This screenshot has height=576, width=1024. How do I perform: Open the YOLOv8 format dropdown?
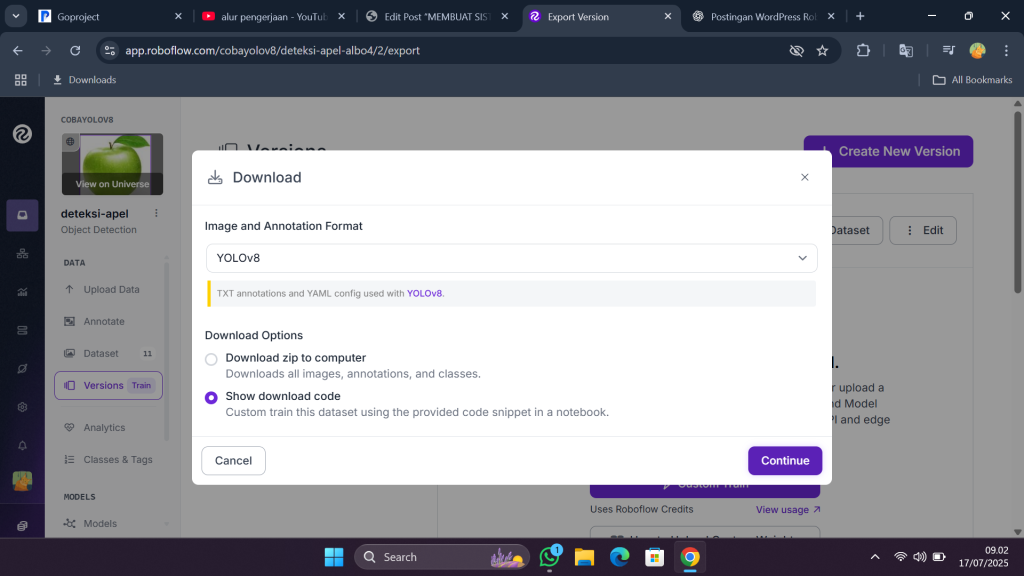pyautogui.click(x=511, y=258)
